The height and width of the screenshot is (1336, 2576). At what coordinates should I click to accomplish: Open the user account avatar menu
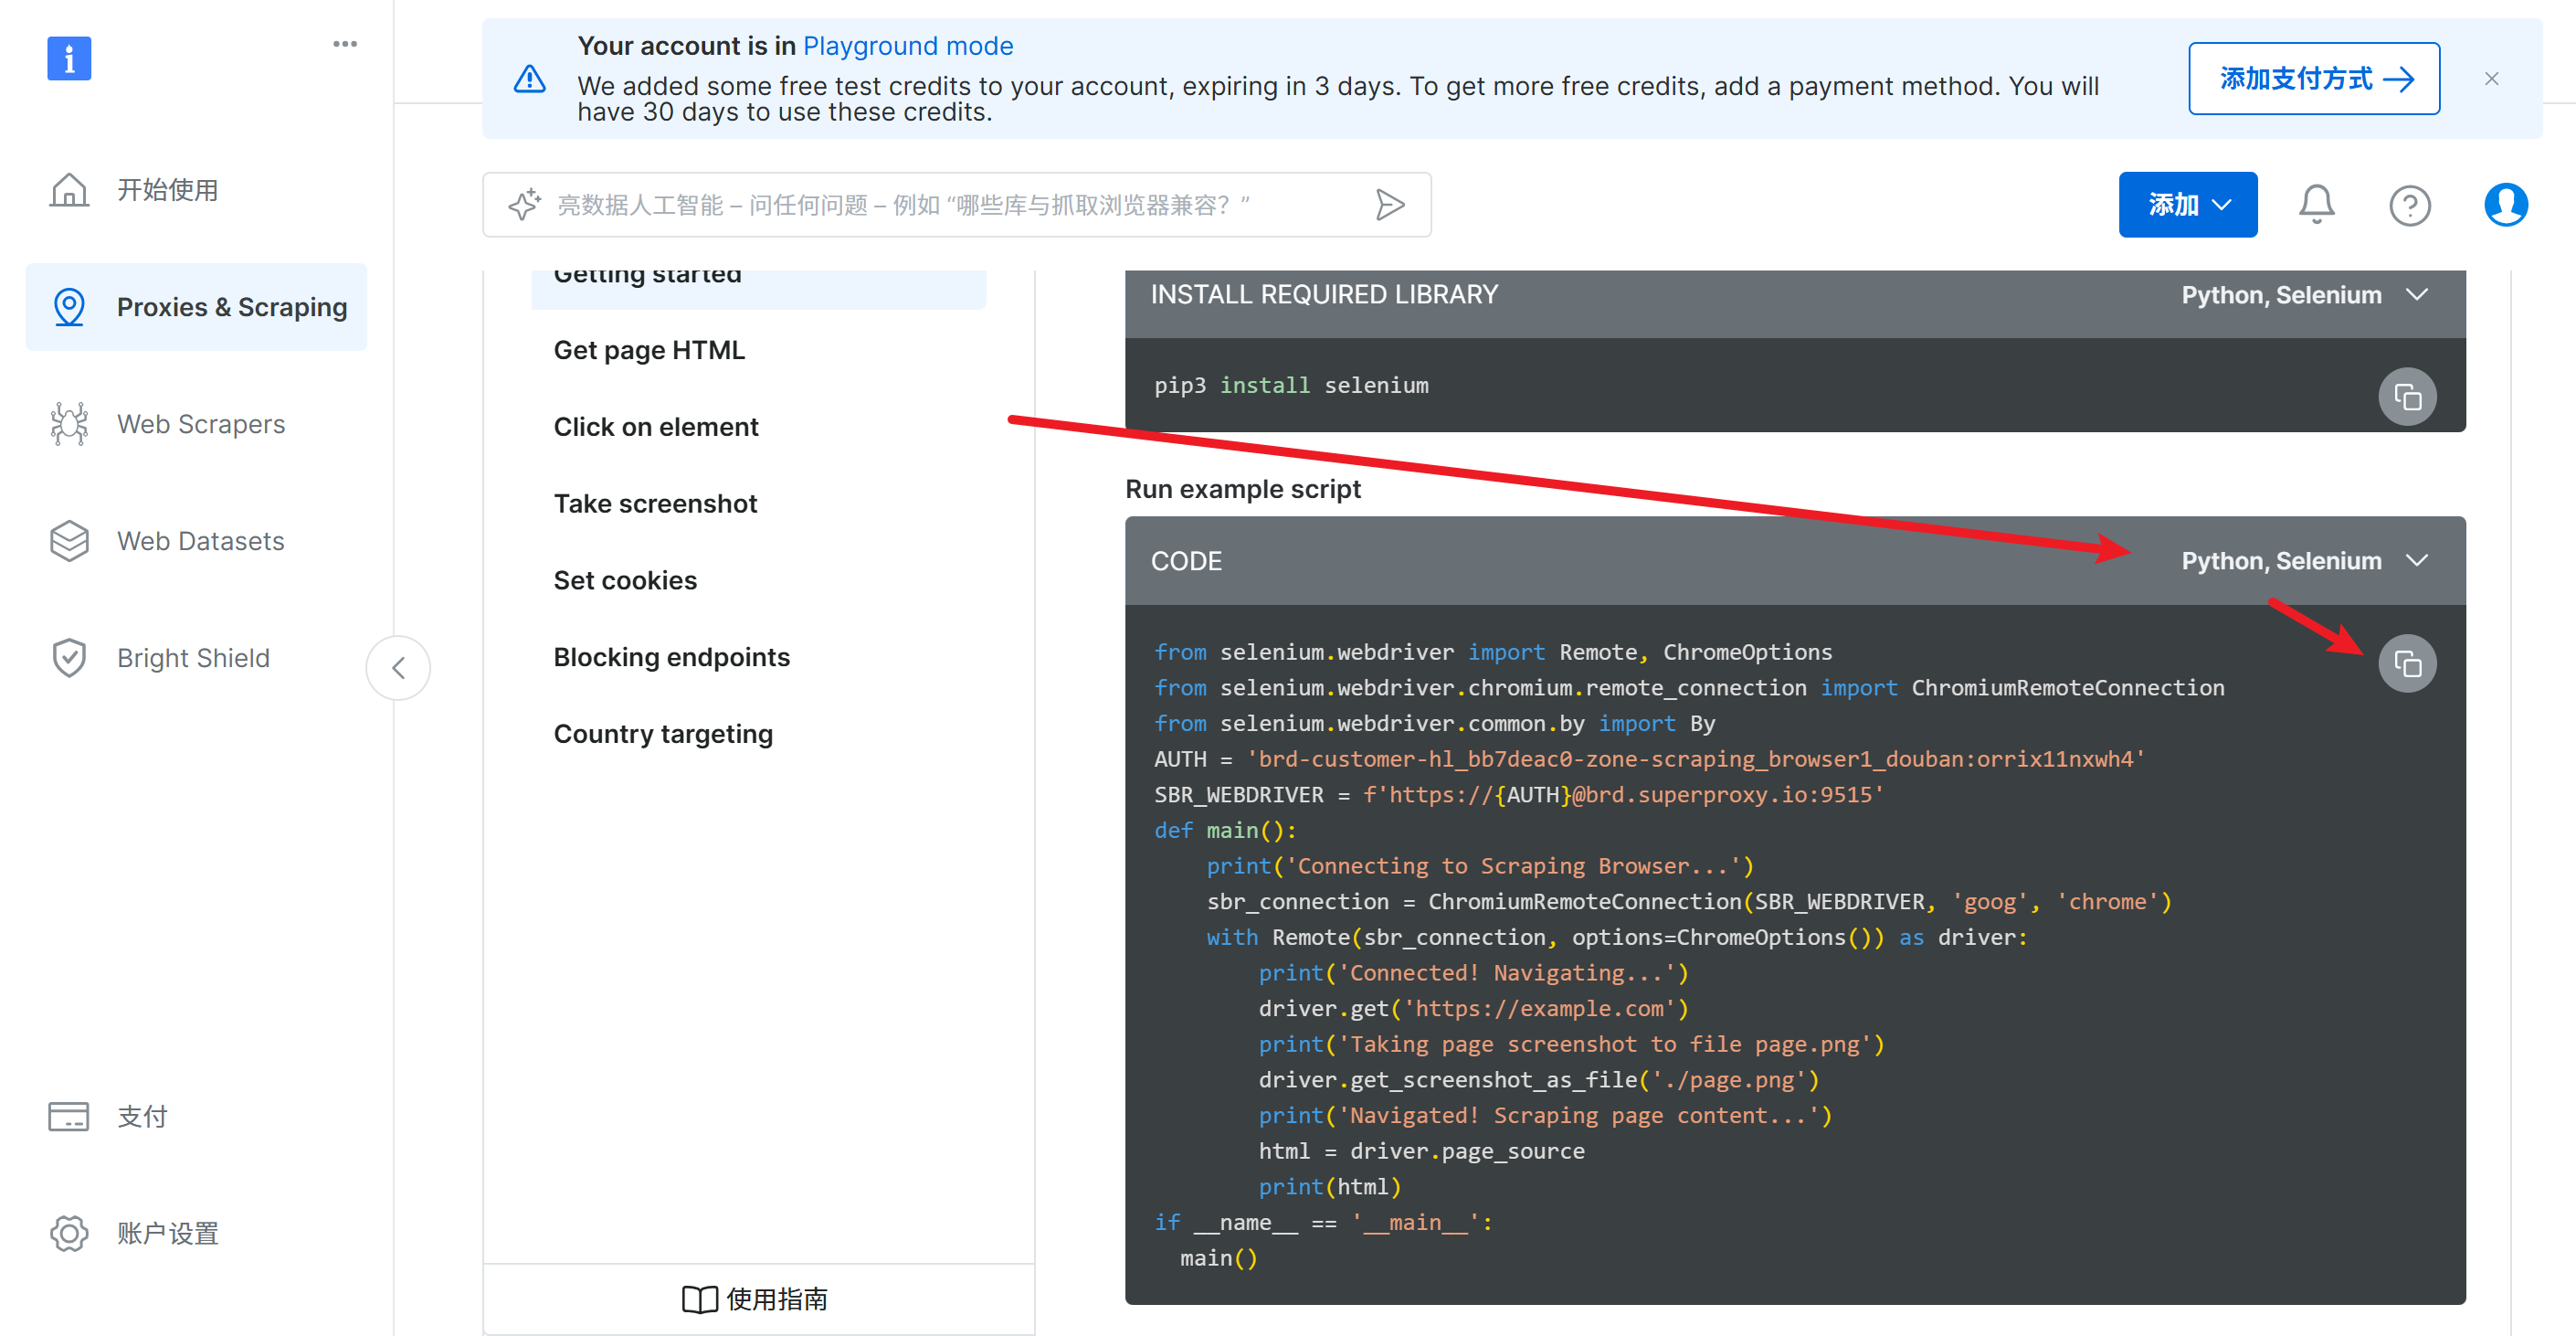coord(2505,205)
